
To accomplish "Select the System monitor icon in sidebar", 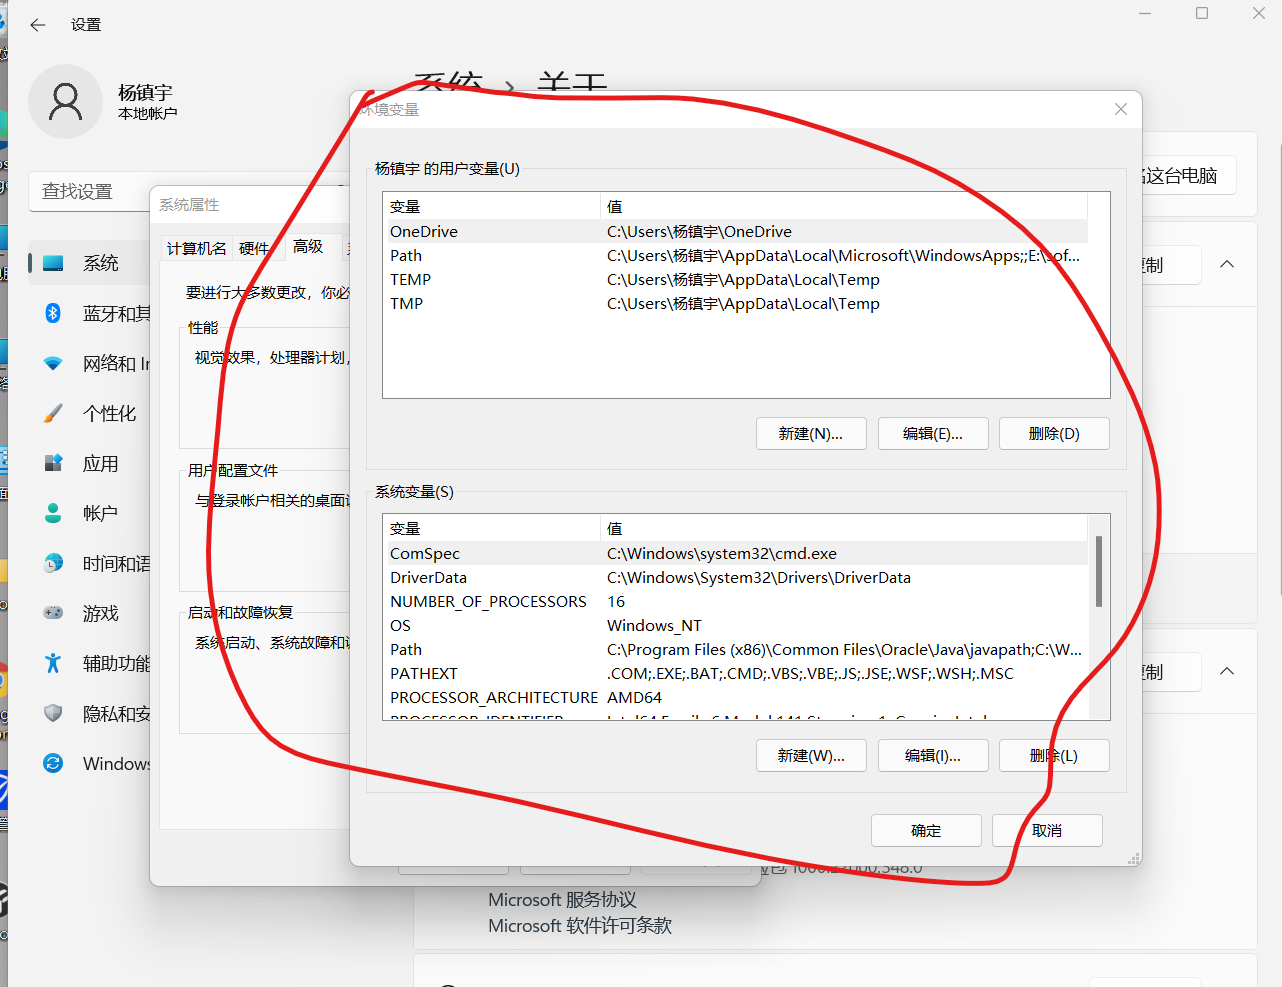I will 53,263.
